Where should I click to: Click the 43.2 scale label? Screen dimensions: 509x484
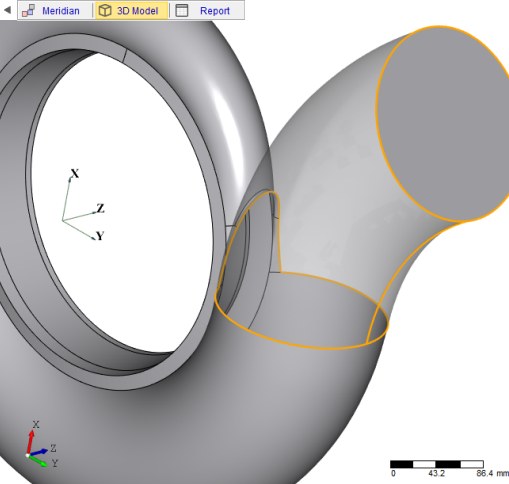point(437,474)
